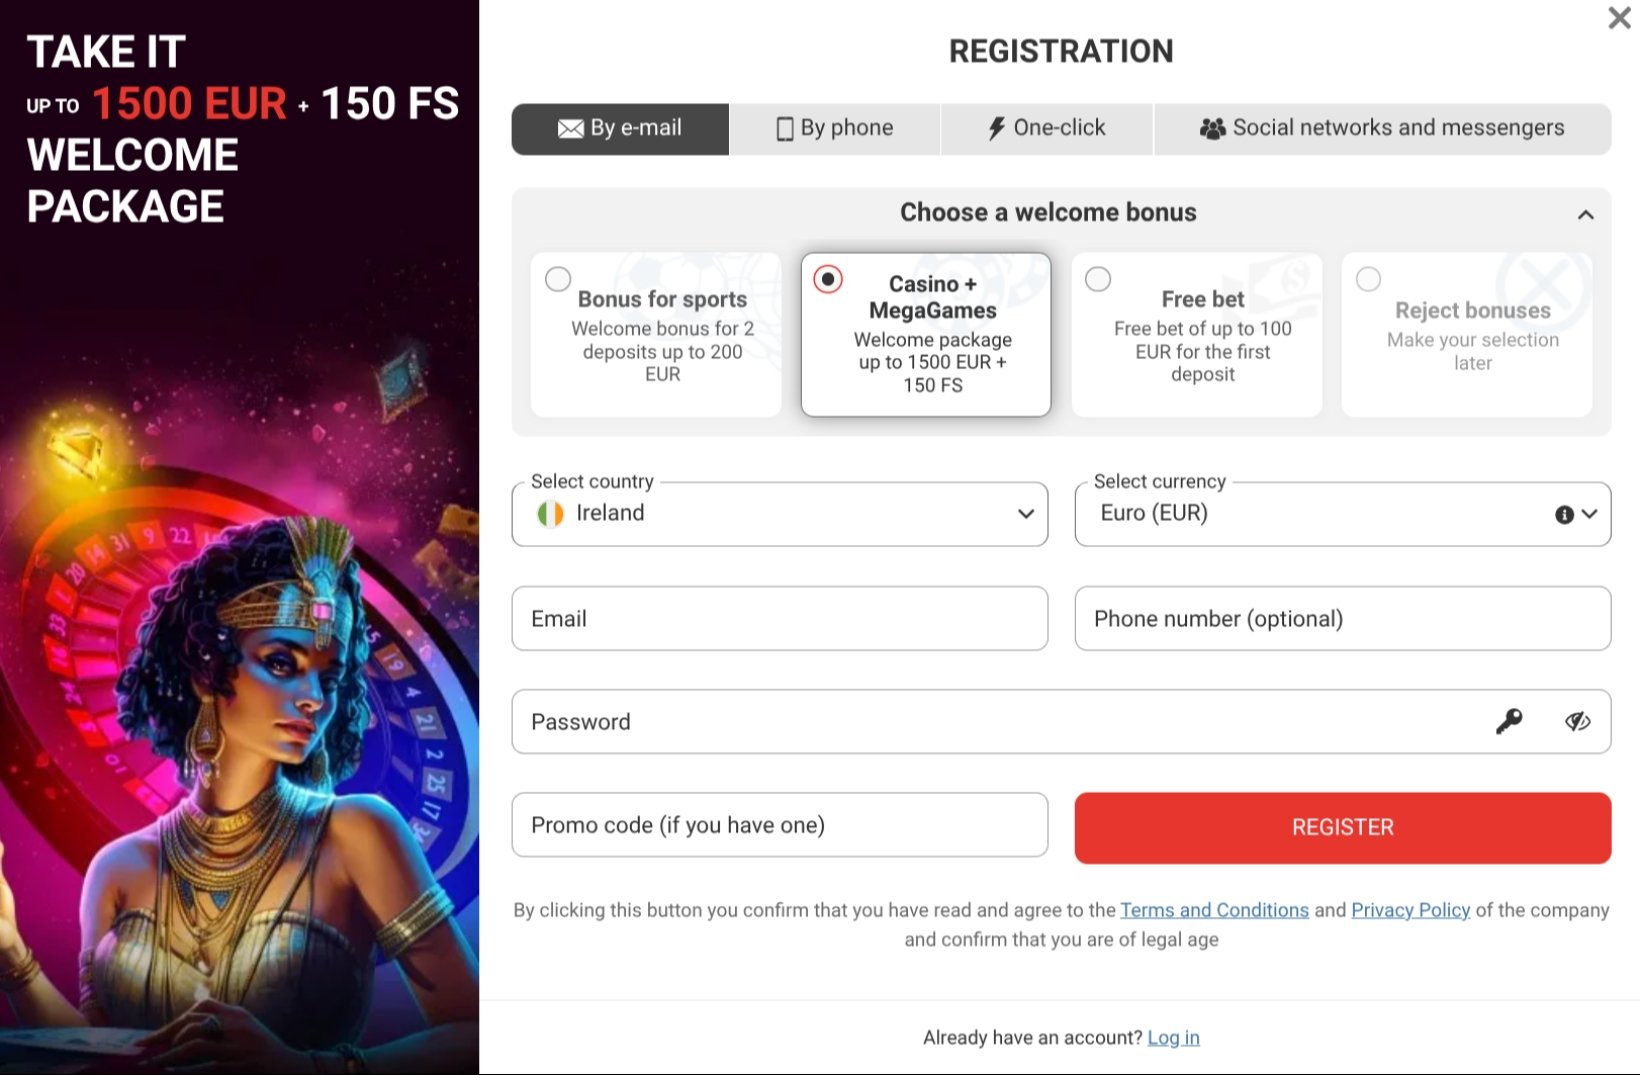Click the Ireland flag icon
The height and width of the screenshot is (1075, 1640).
pos(551,513)
